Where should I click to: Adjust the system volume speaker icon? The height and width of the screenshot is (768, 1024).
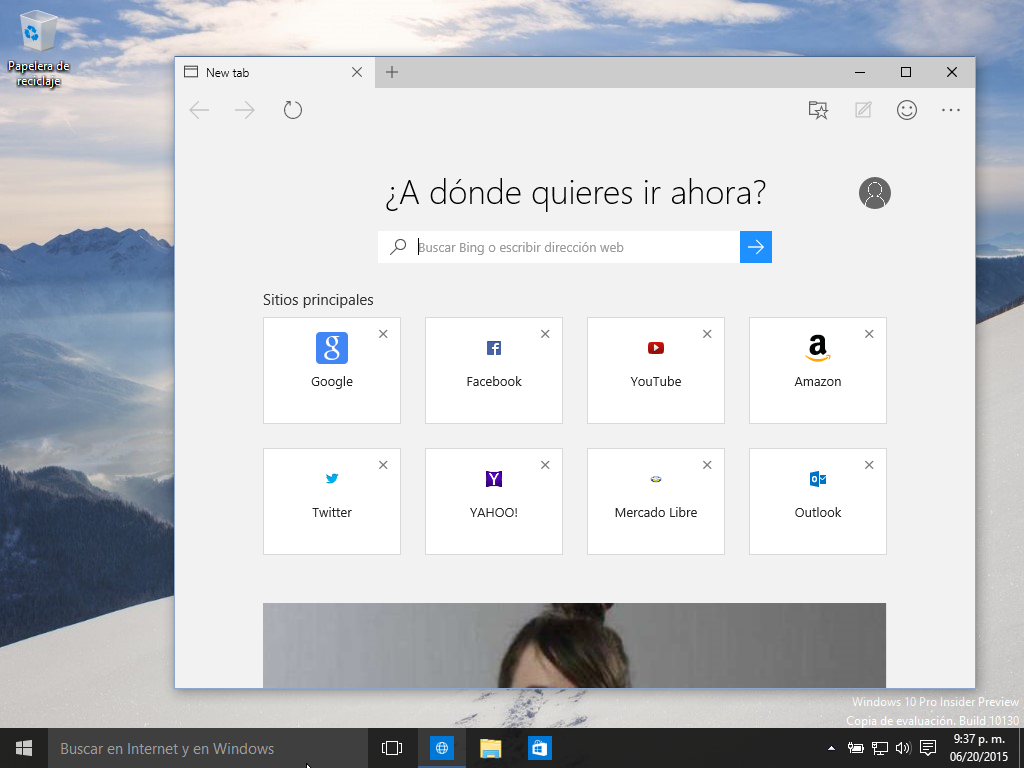pos(903,748)
